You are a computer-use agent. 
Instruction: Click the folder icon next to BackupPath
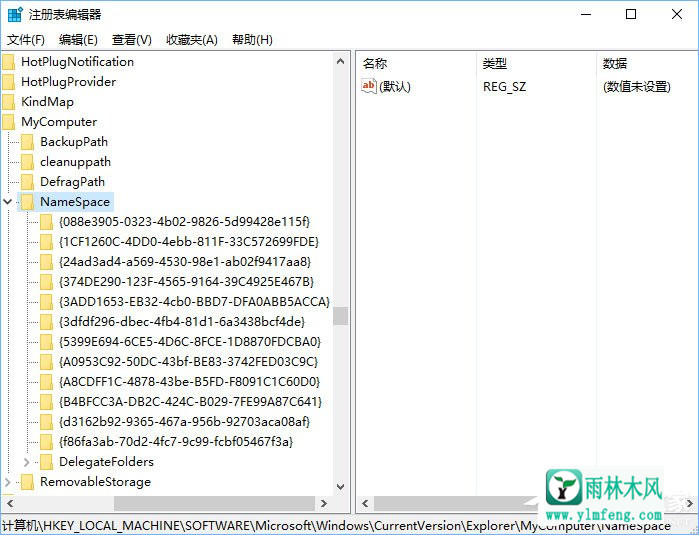[x=27, y=142]
